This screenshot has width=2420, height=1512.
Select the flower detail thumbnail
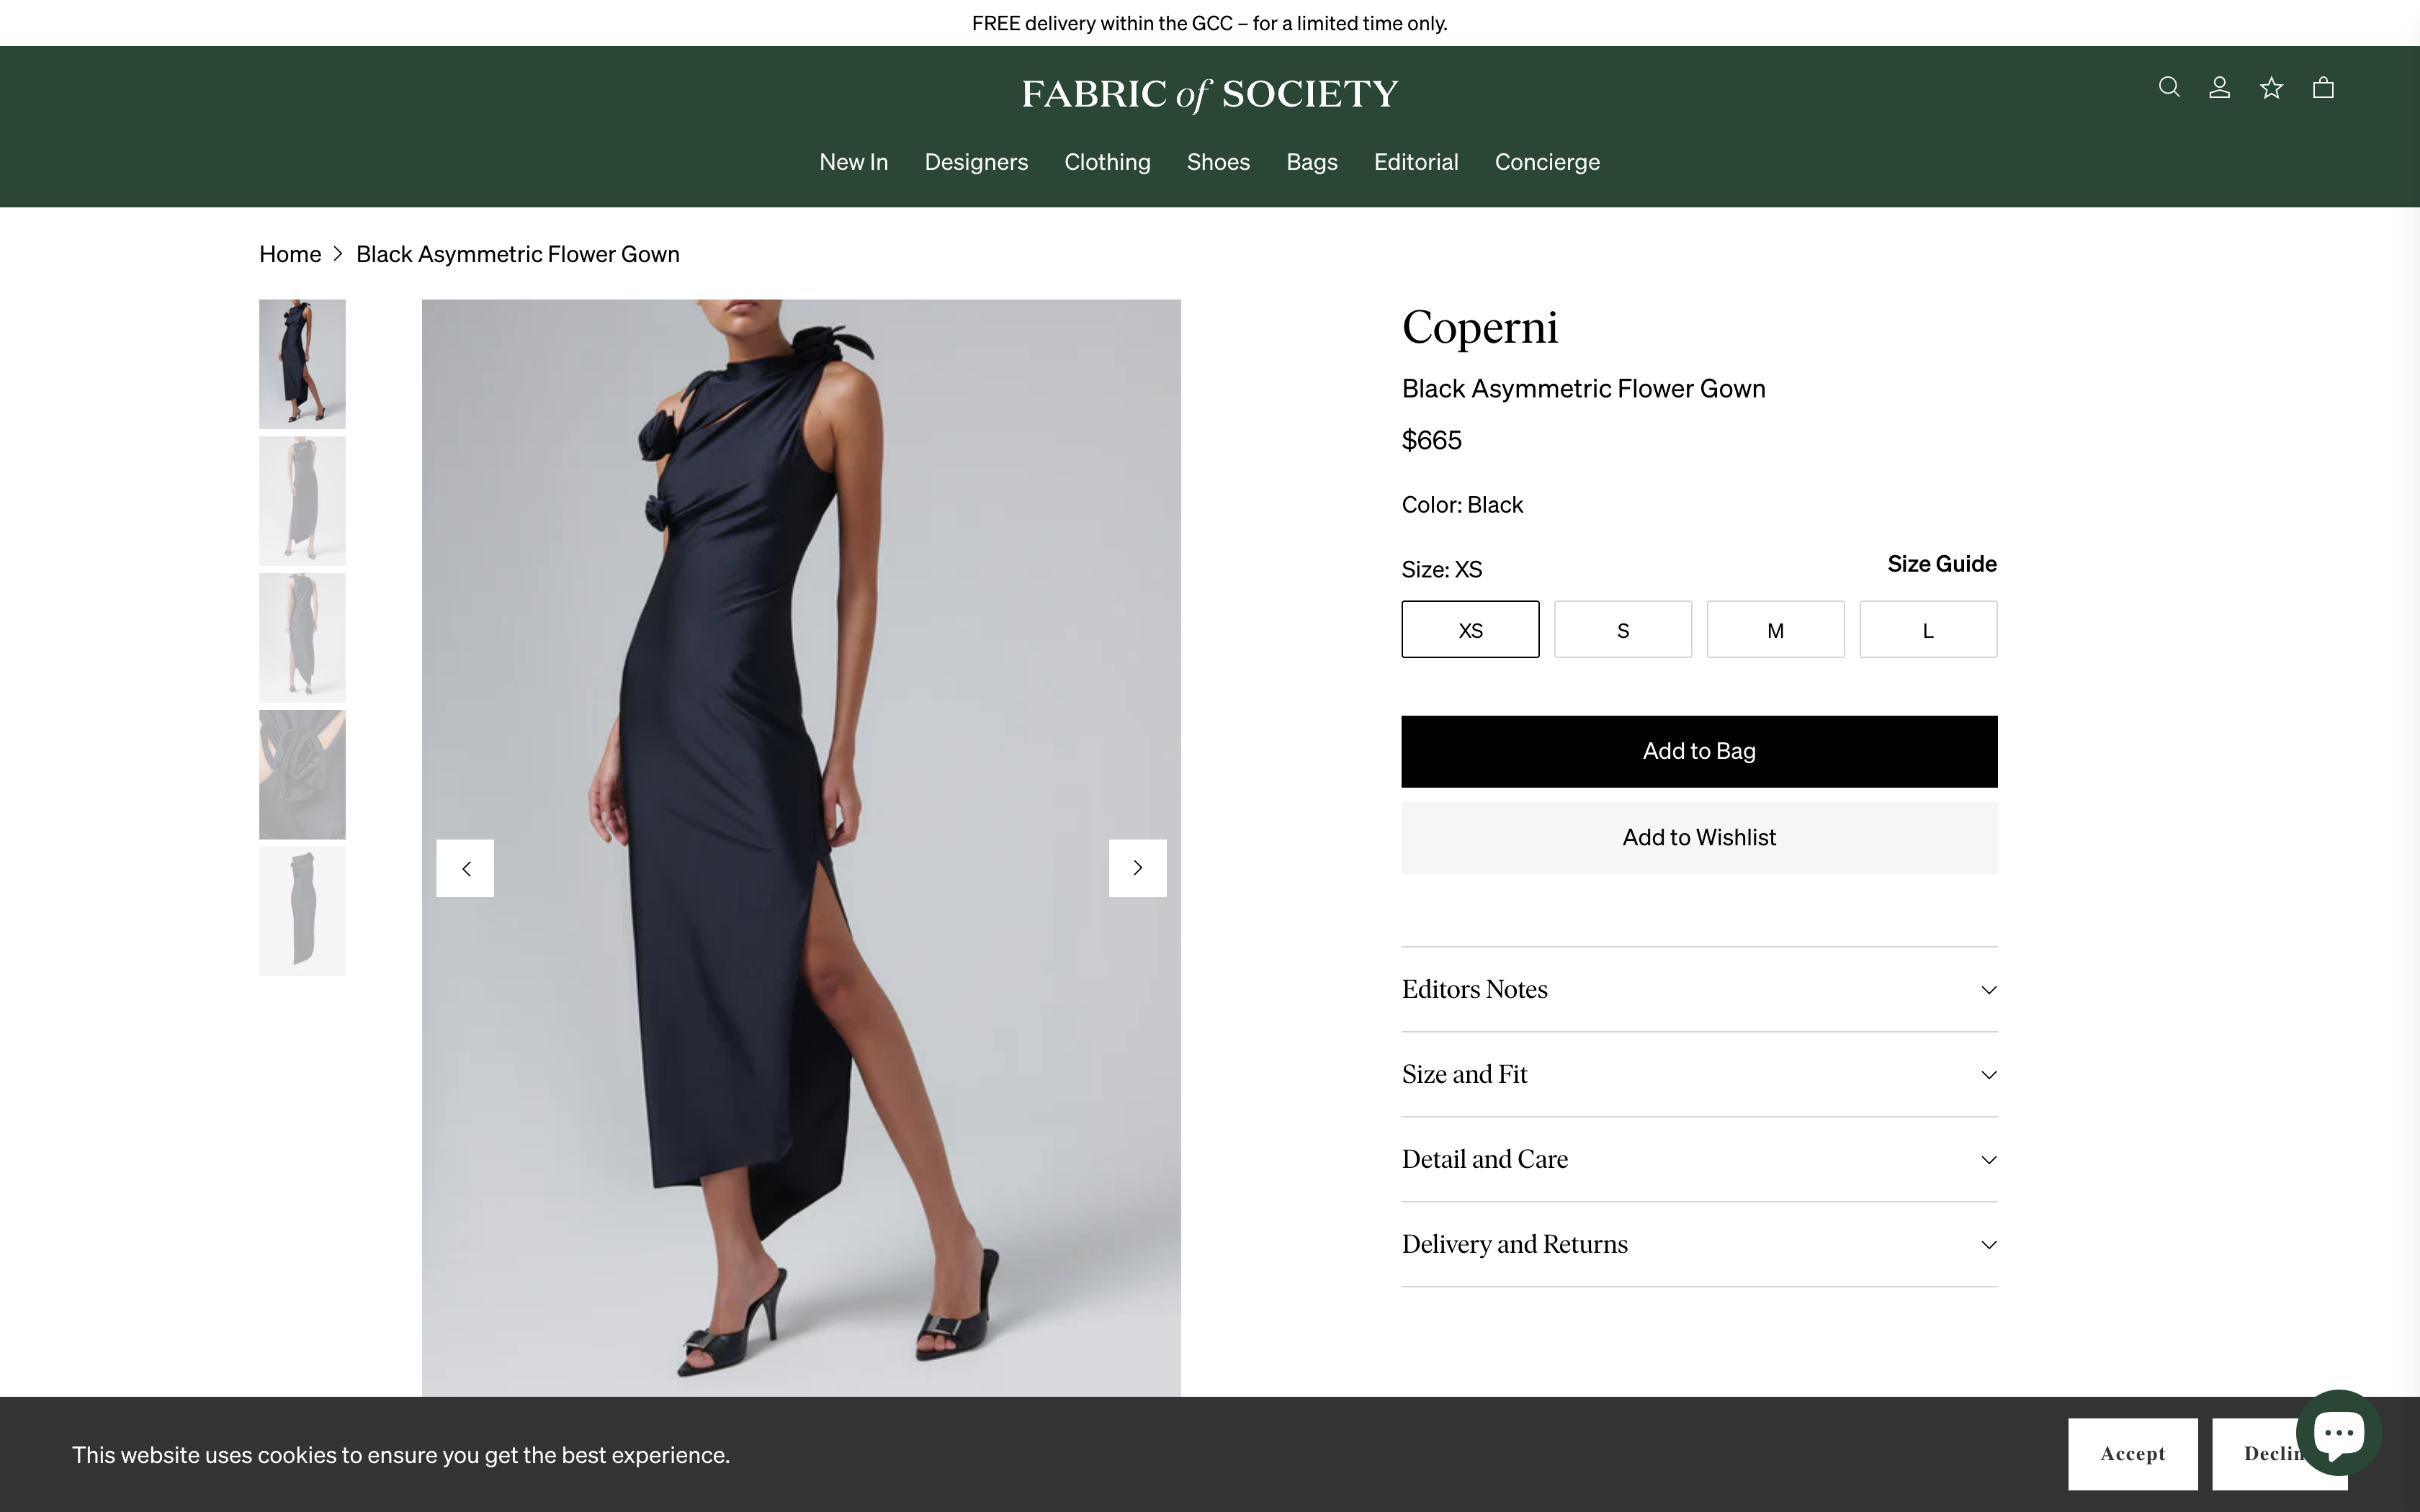pos(301,773)
